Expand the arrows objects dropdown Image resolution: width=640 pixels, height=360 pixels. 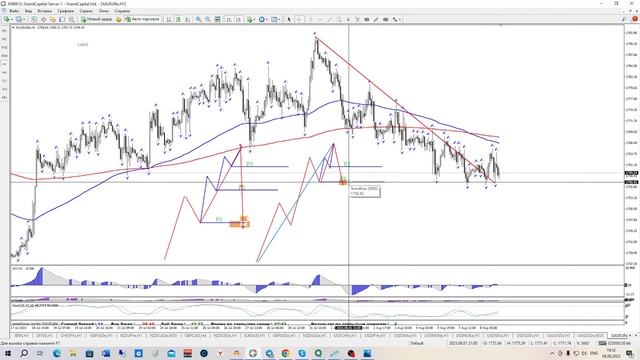pos(397,19)
